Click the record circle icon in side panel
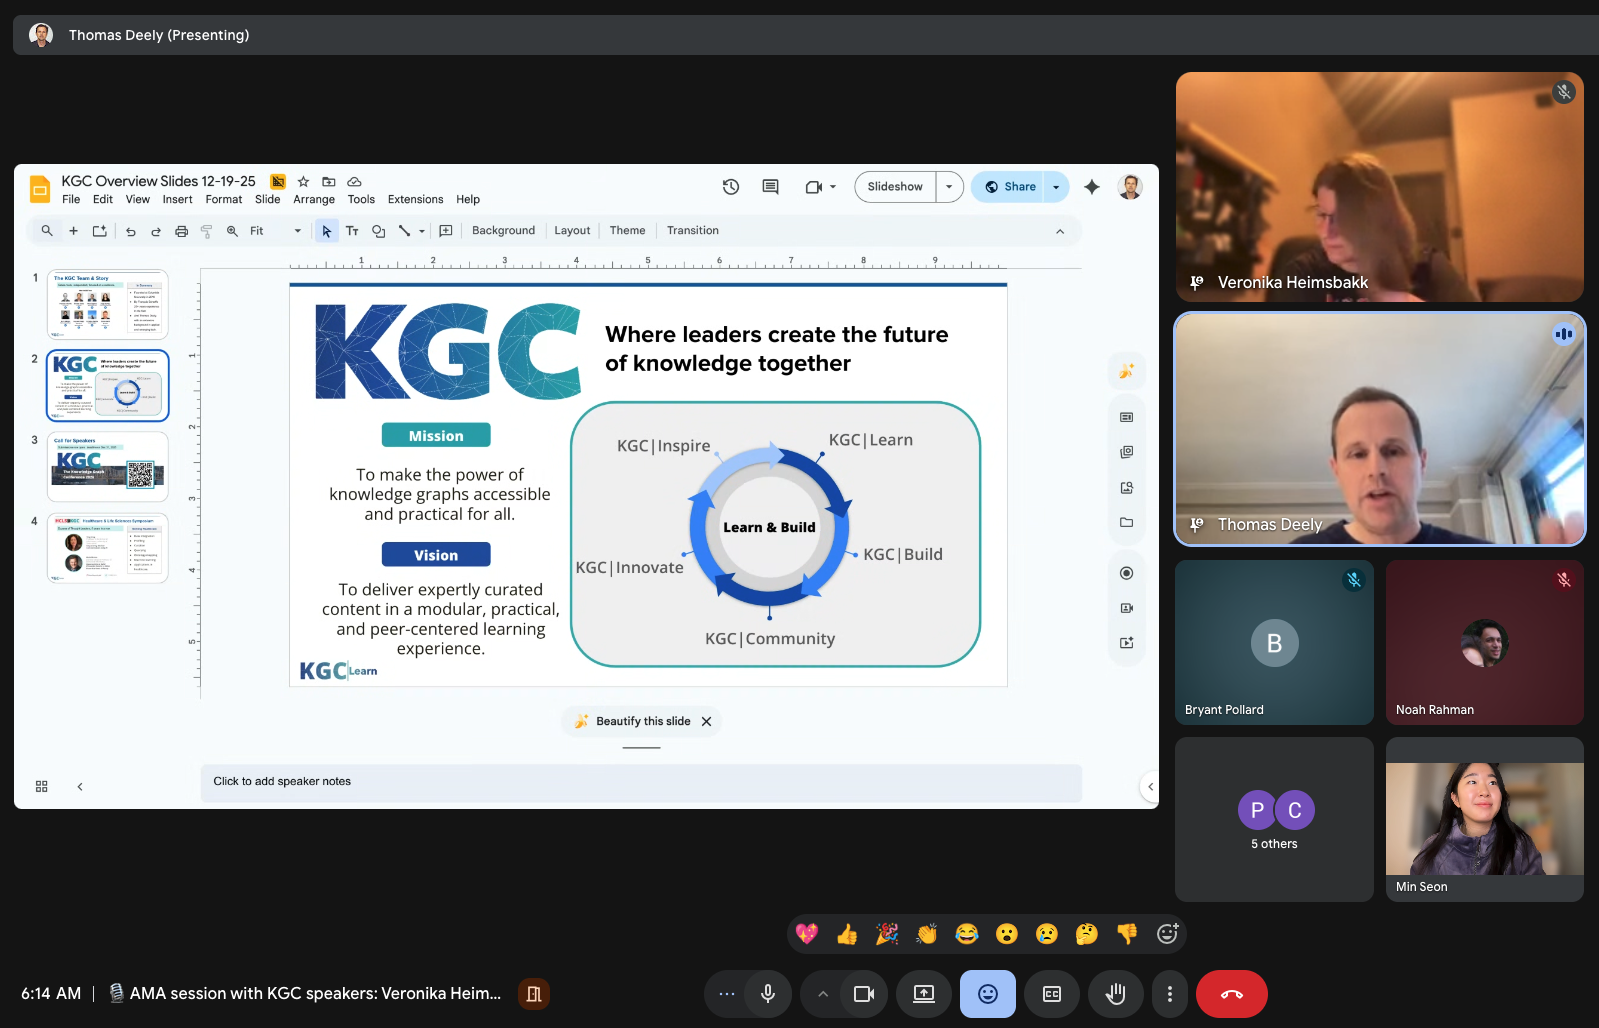Viewport: 1599px width, 1028px height. [1127, 573]
